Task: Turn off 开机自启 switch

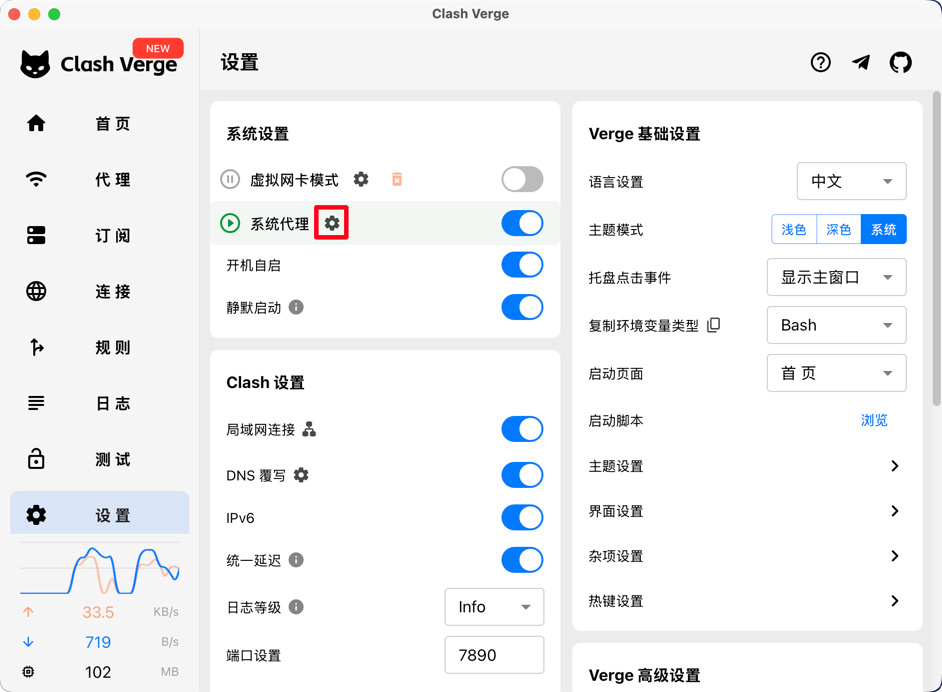Action: [x=522, y=265]
